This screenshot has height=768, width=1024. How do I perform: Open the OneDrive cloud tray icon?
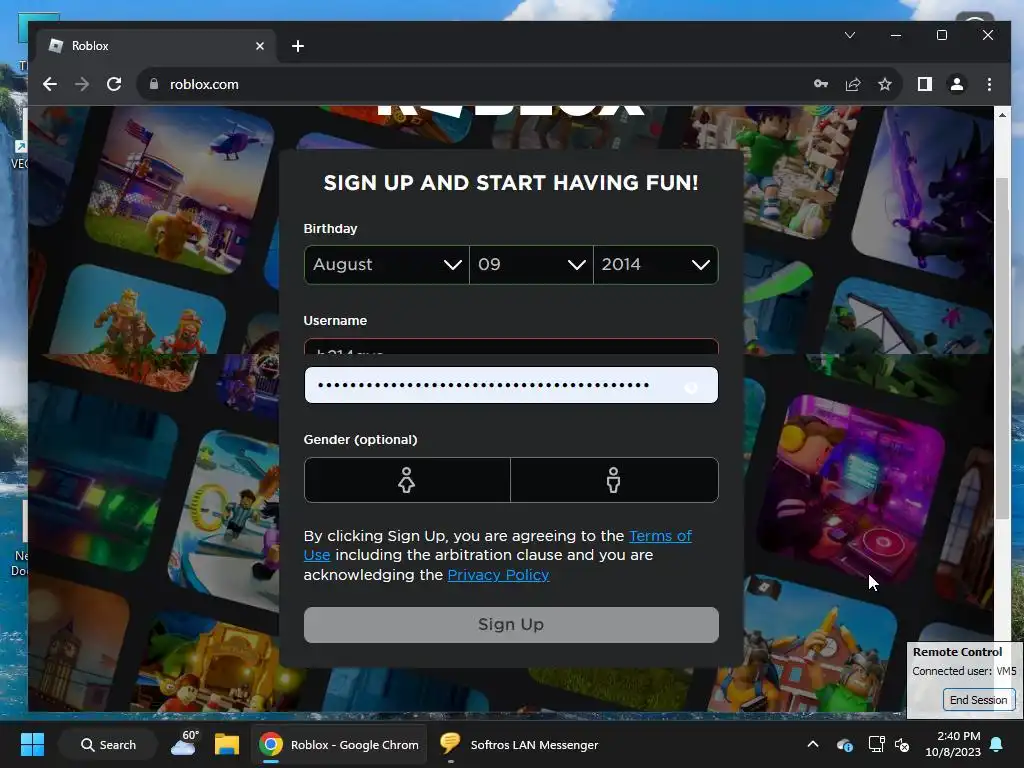[x=844, y=744]
